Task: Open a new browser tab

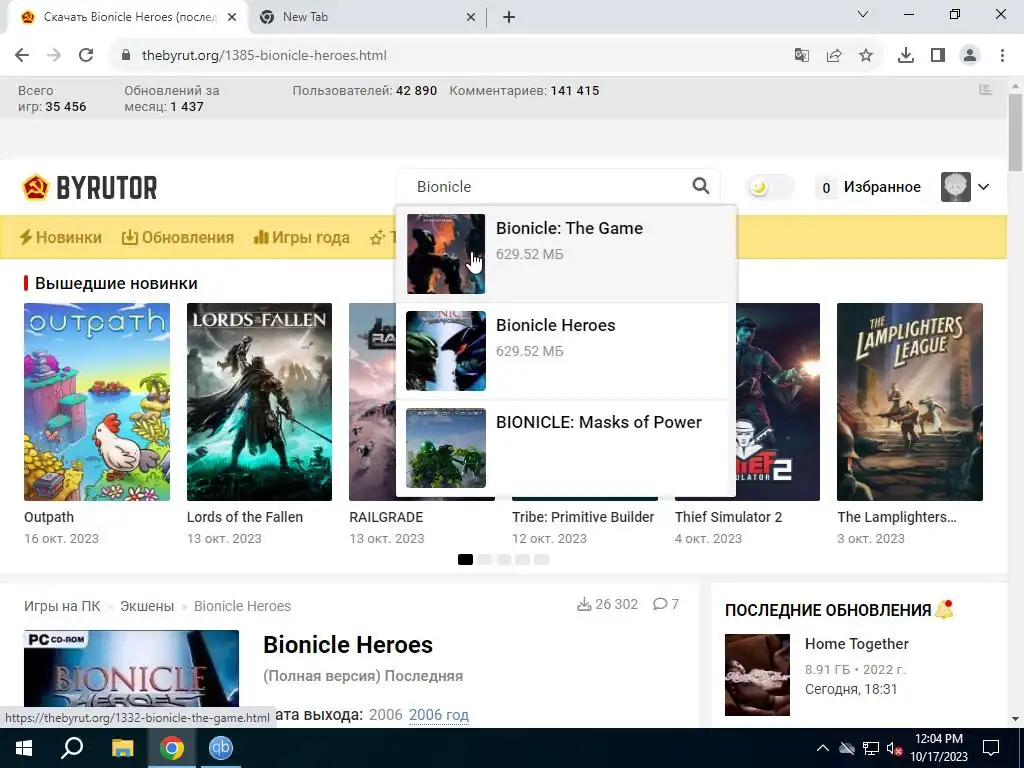Action: click(x=509, y=17)
